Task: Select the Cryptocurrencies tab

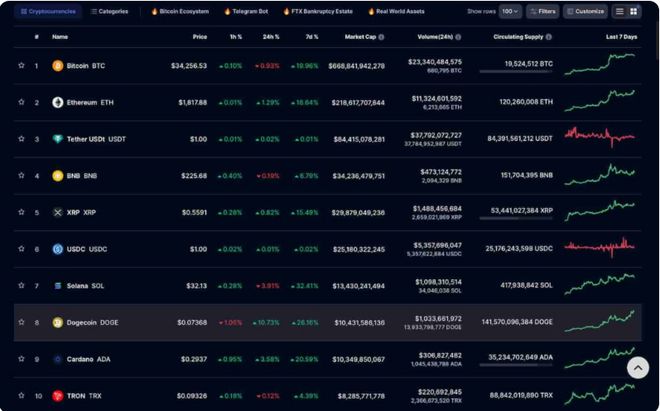Action: [48, 11]
